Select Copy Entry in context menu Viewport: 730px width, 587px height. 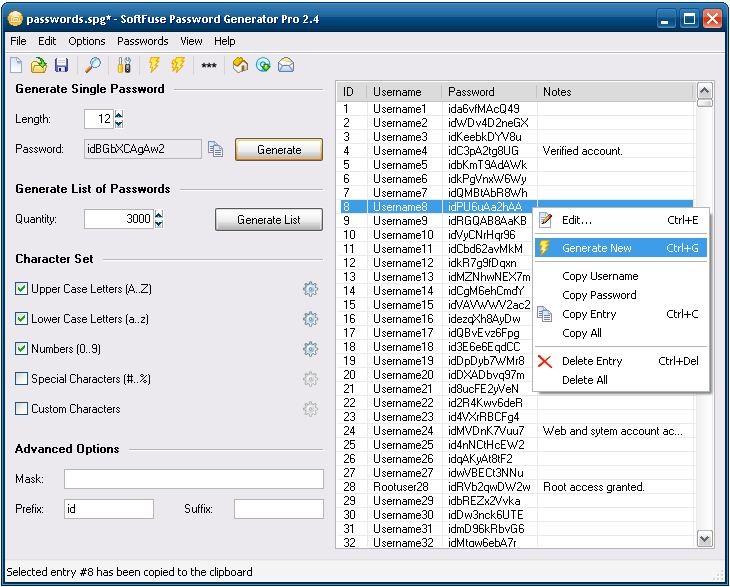coord(621,314)
